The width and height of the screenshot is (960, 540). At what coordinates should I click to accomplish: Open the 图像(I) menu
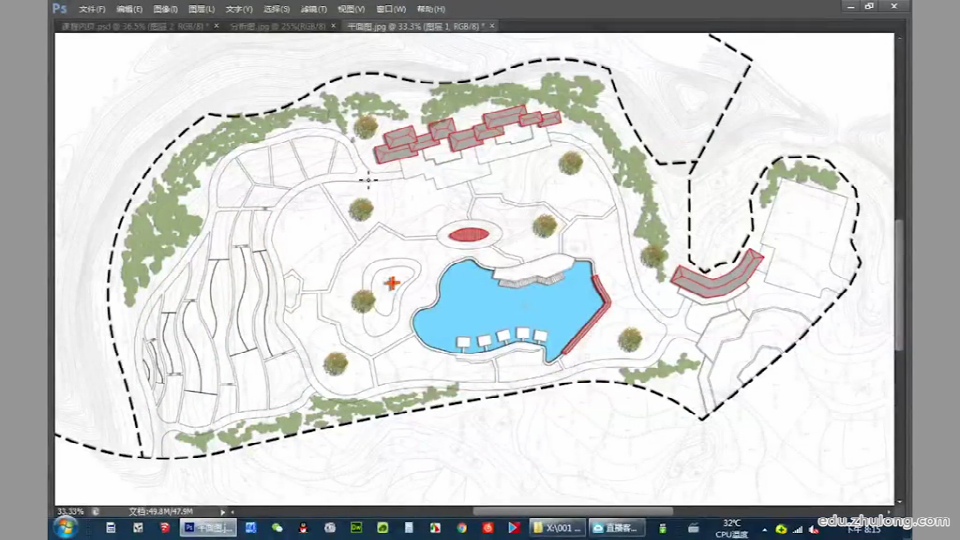165,9
